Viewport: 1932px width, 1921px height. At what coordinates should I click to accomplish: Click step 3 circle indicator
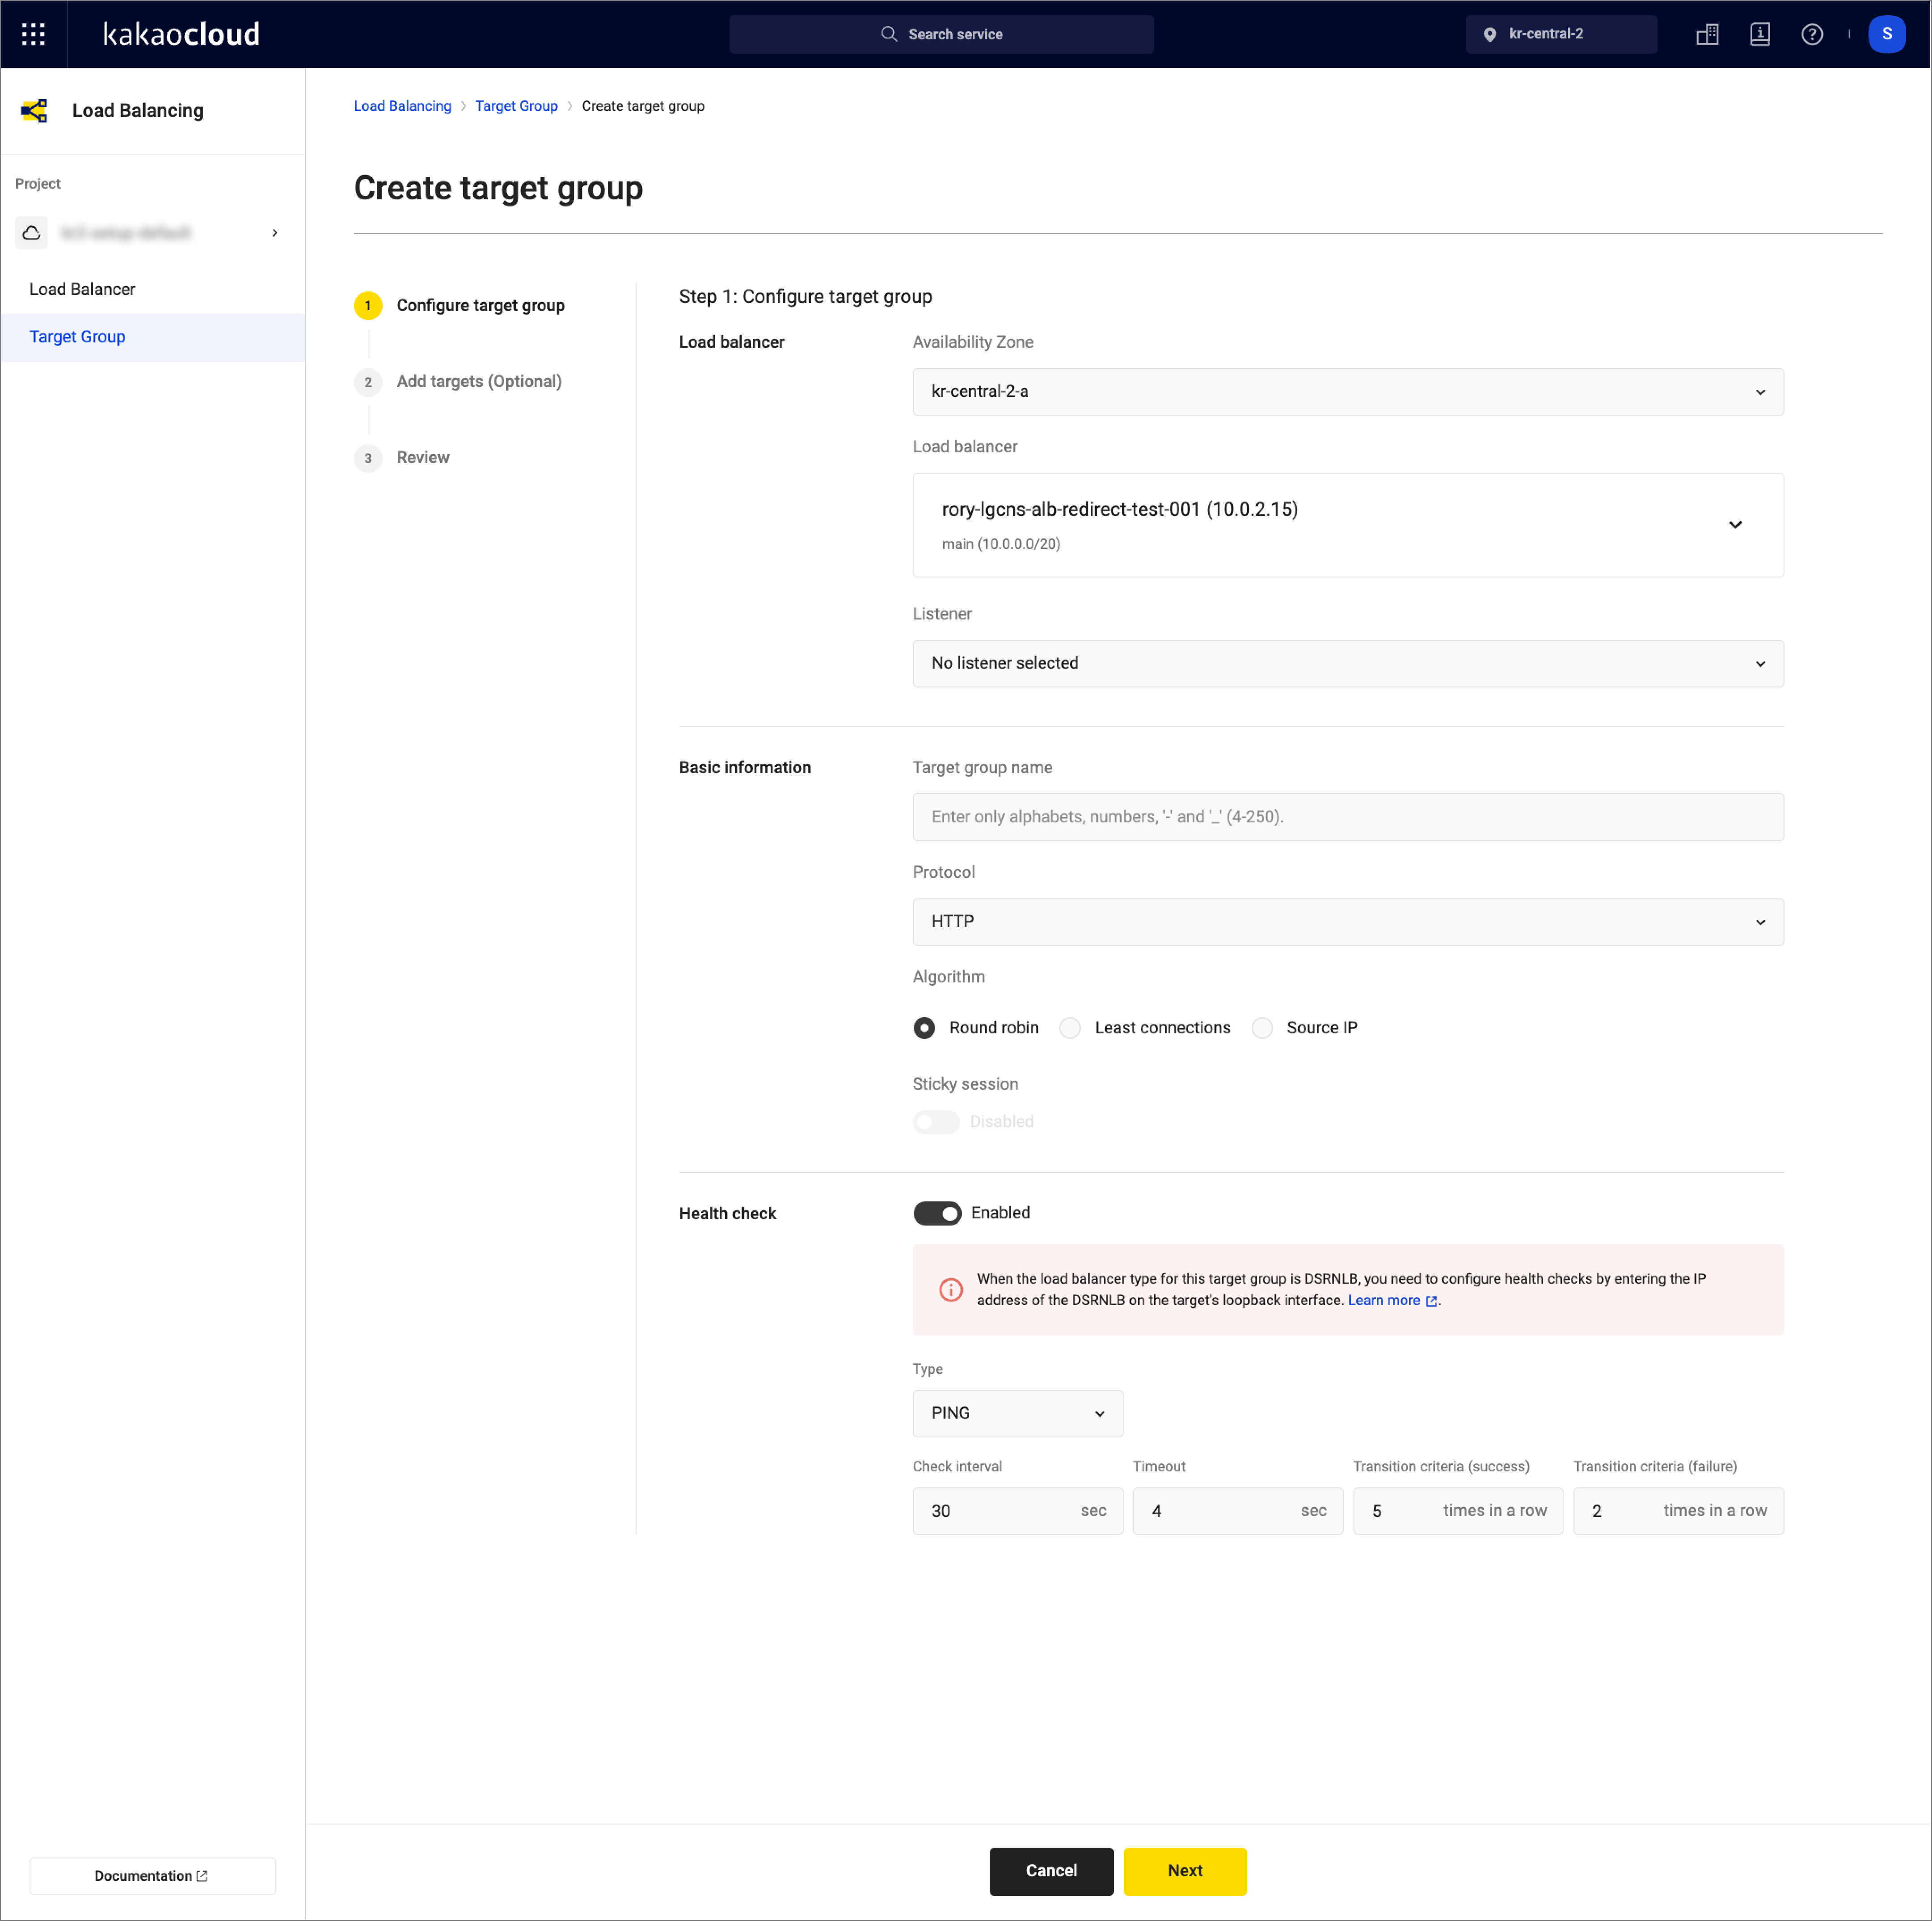coord(368,458)
